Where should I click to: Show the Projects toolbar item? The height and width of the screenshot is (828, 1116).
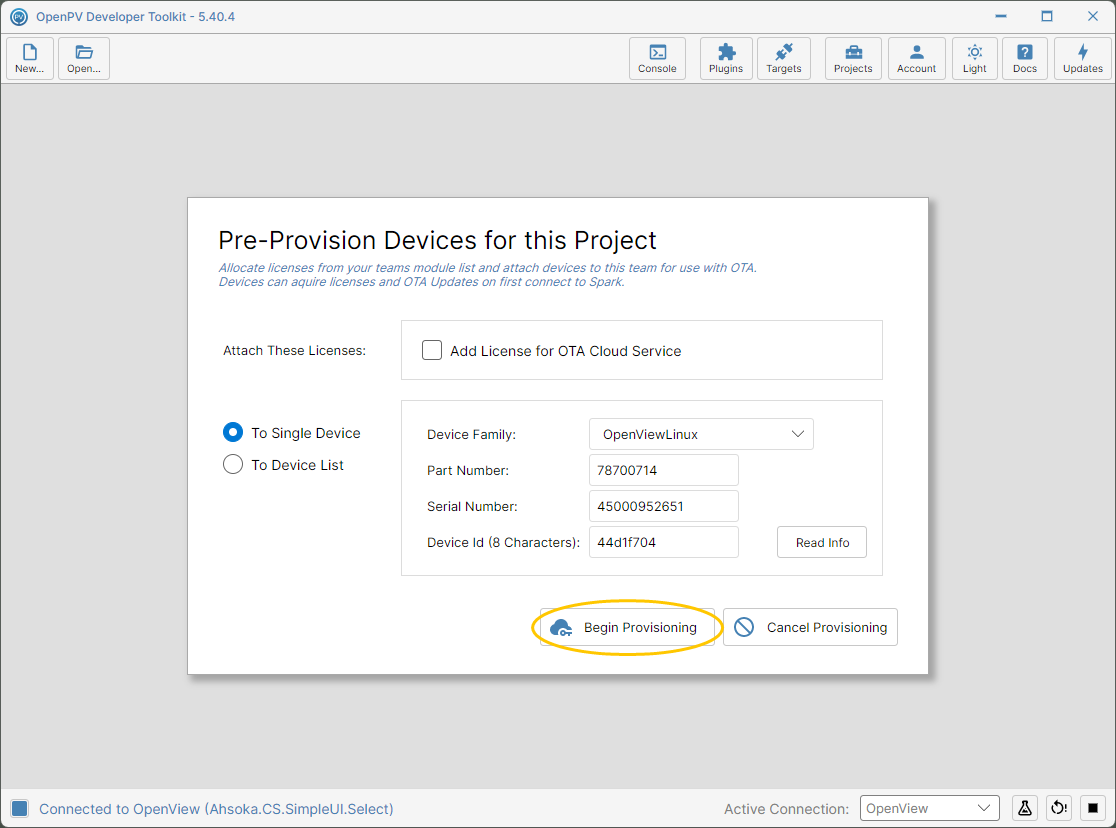[853, 58]
